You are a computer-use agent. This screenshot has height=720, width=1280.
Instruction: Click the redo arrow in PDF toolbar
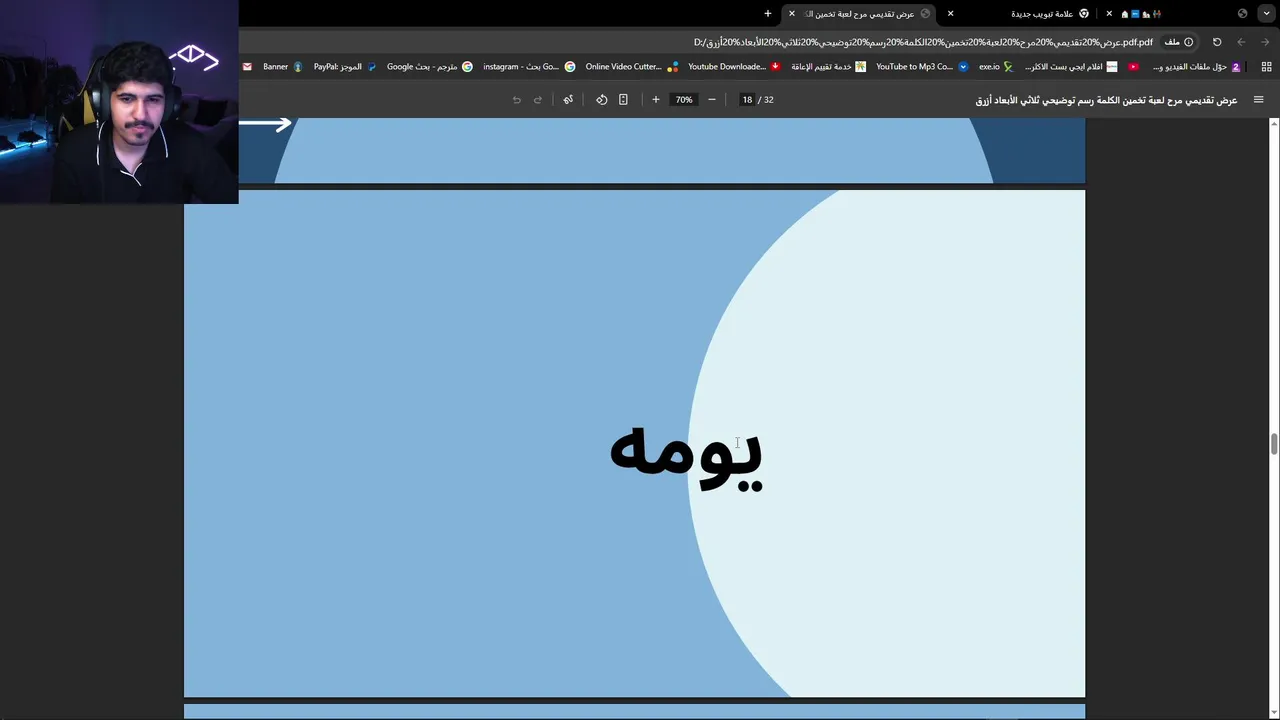[x=537, y=100]
